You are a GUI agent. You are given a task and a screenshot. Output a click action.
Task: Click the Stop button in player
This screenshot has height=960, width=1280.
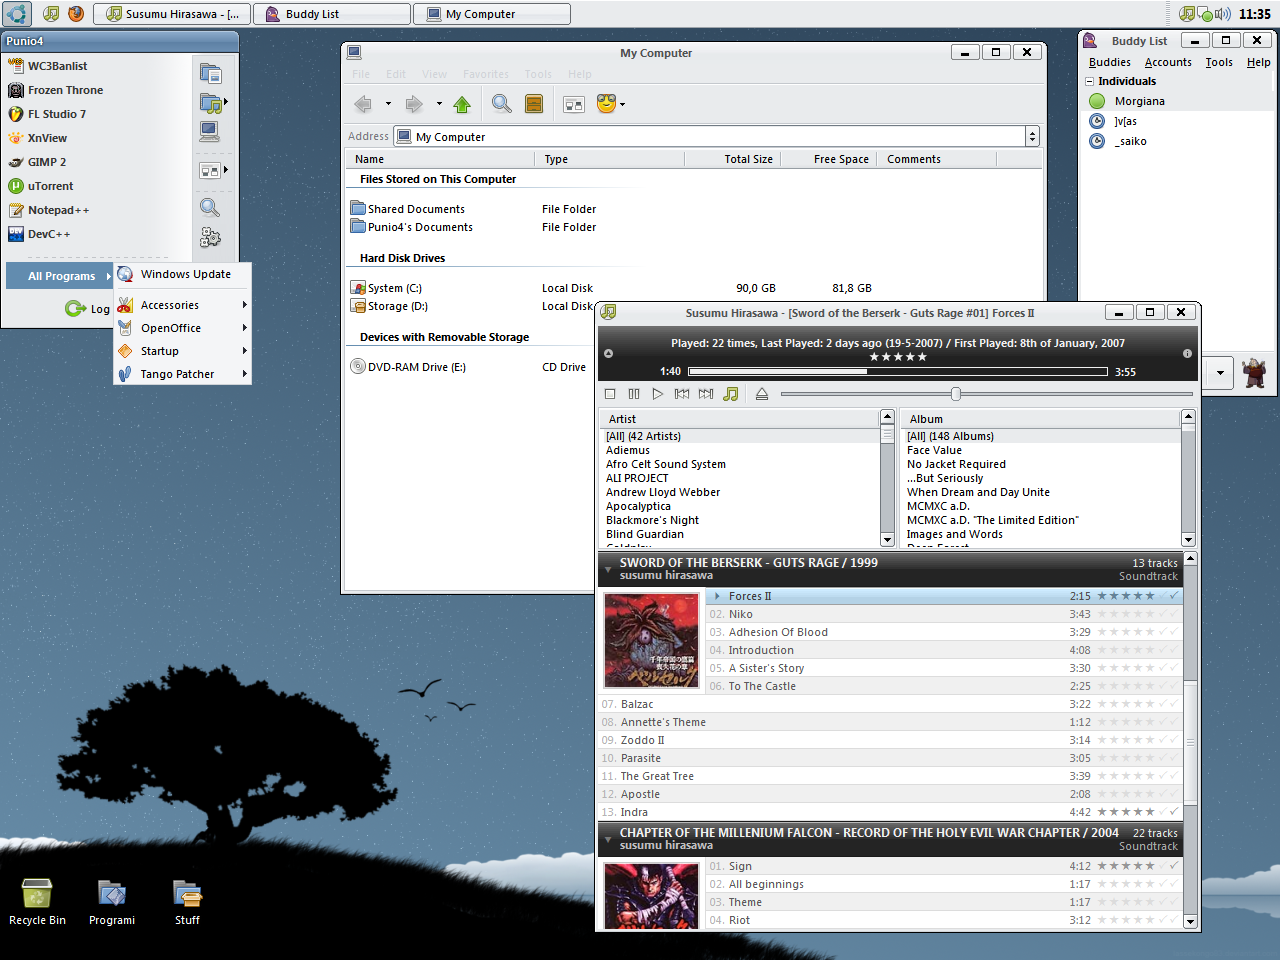pos(610,394)
